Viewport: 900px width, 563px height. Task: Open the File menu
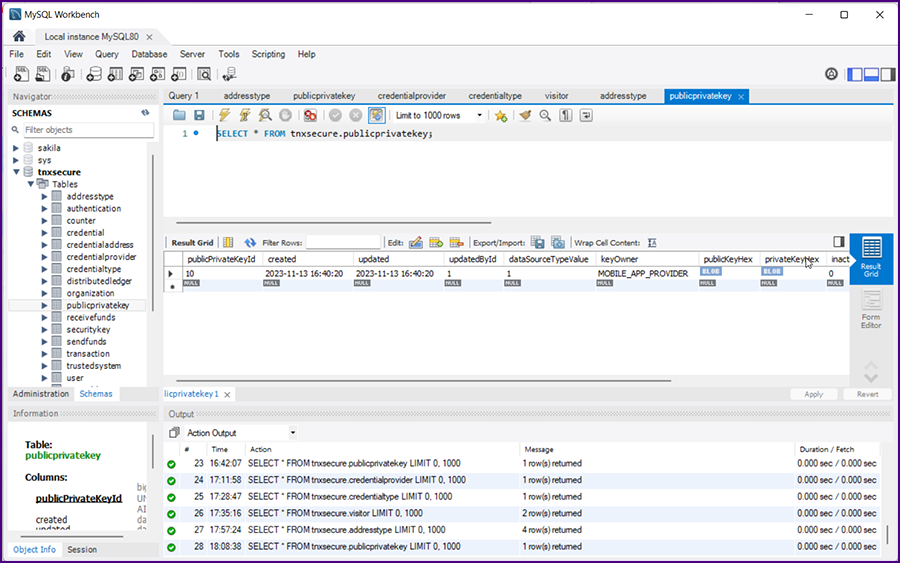17,54
